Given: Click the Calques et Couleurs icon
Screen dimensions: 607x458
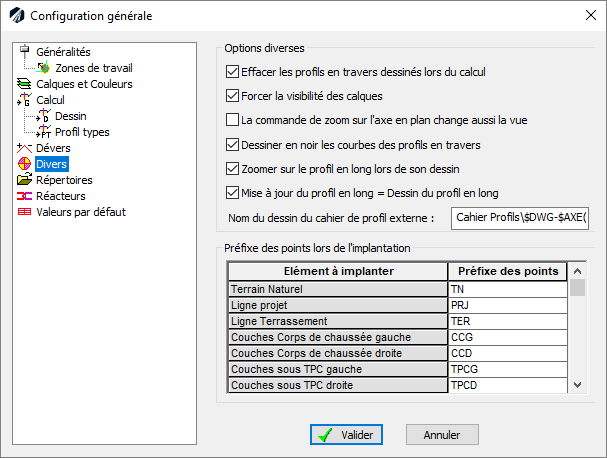Looking at the screenshot, I should 25,84.
